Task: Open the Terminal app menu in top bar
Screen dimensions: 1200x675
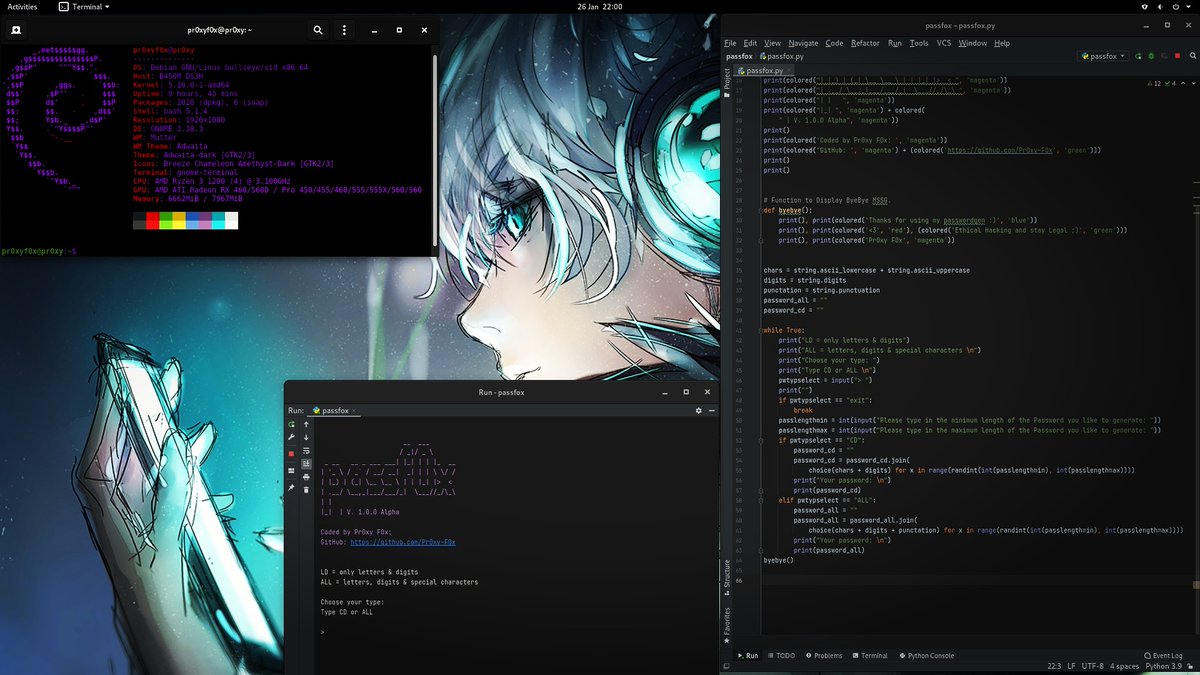Action: [84, 6]
